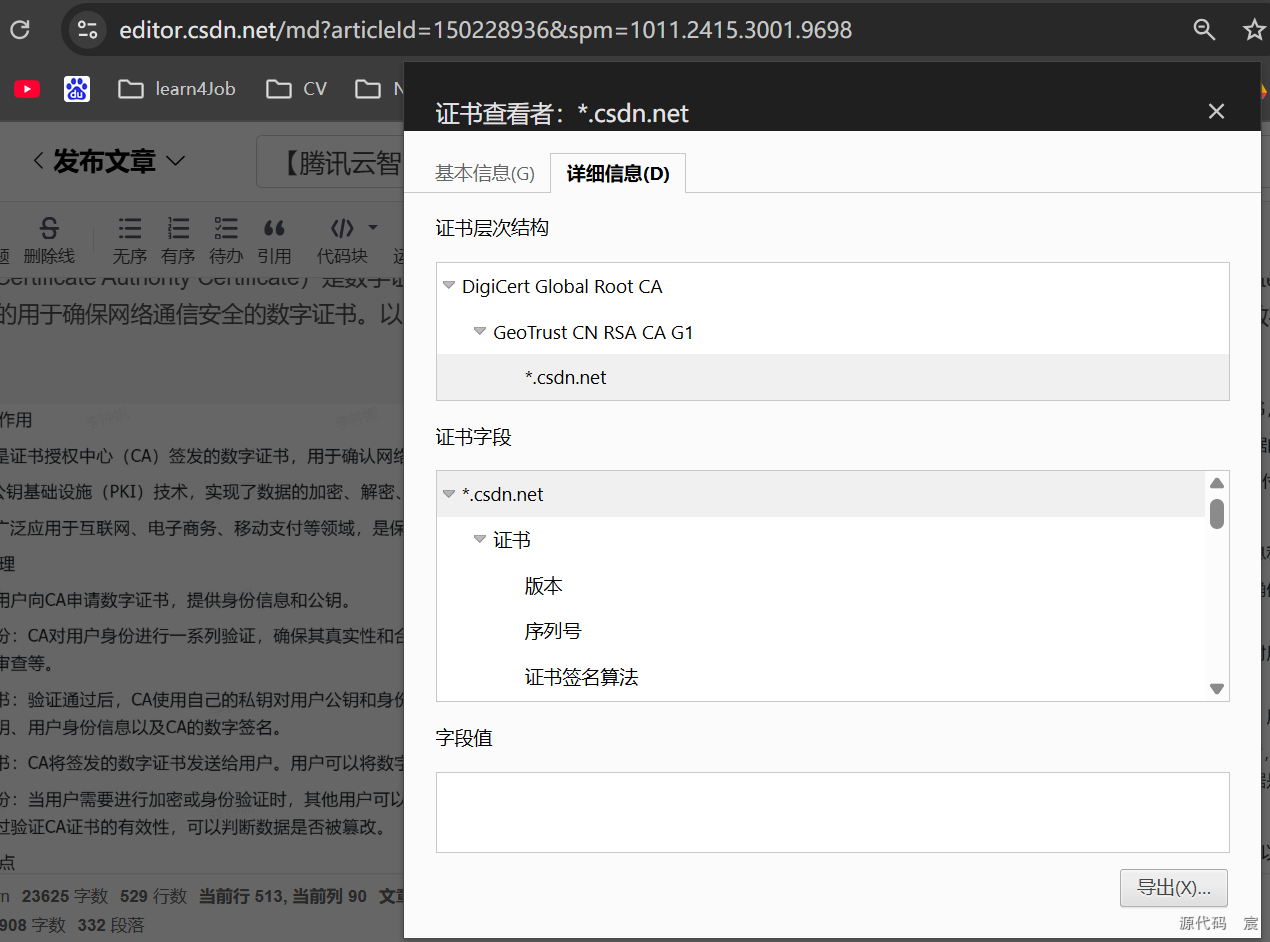Click the certificate fields scrollbar thumb
Image resolution: width=1270 pixels, height=942 pixels.
click(x=1217, y=513)
